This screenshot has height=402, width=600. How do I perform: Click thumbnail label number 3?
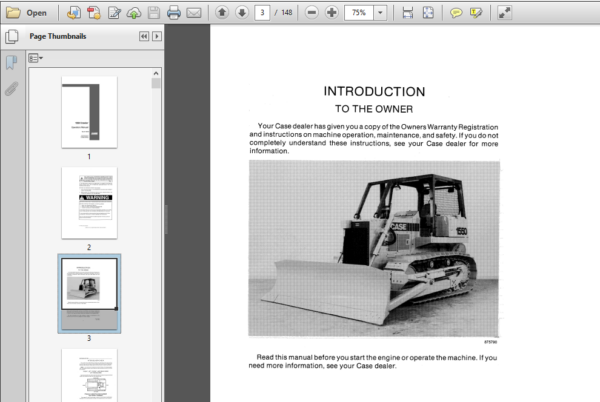pos(89,338)
